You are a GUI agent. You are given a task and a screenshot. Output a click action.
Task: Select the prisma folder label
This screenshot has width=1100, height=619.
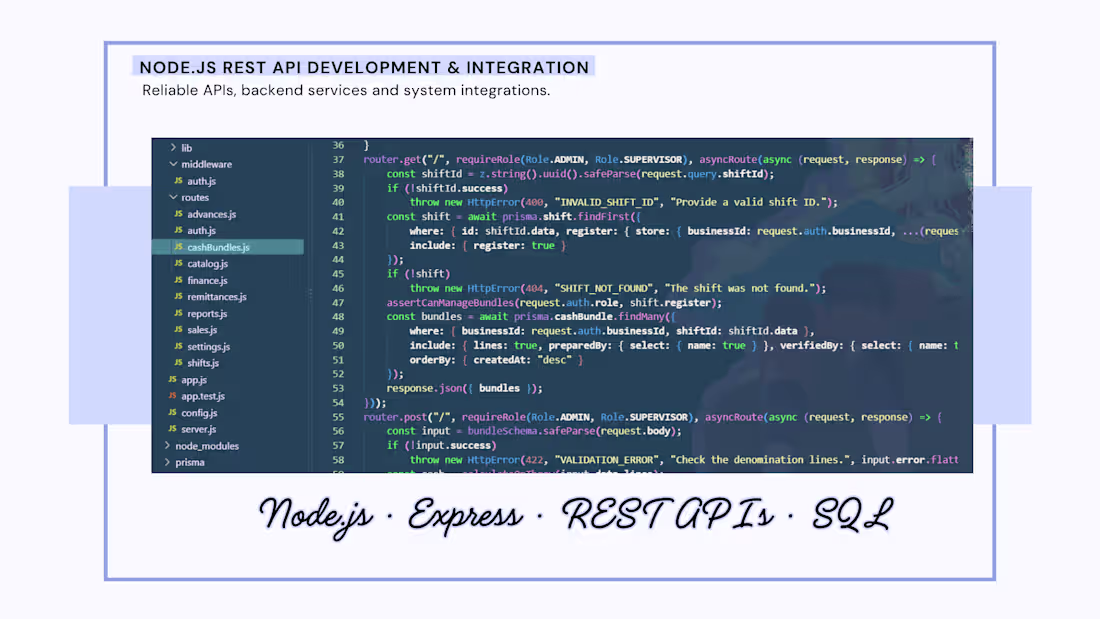click(x=190, y=462)
